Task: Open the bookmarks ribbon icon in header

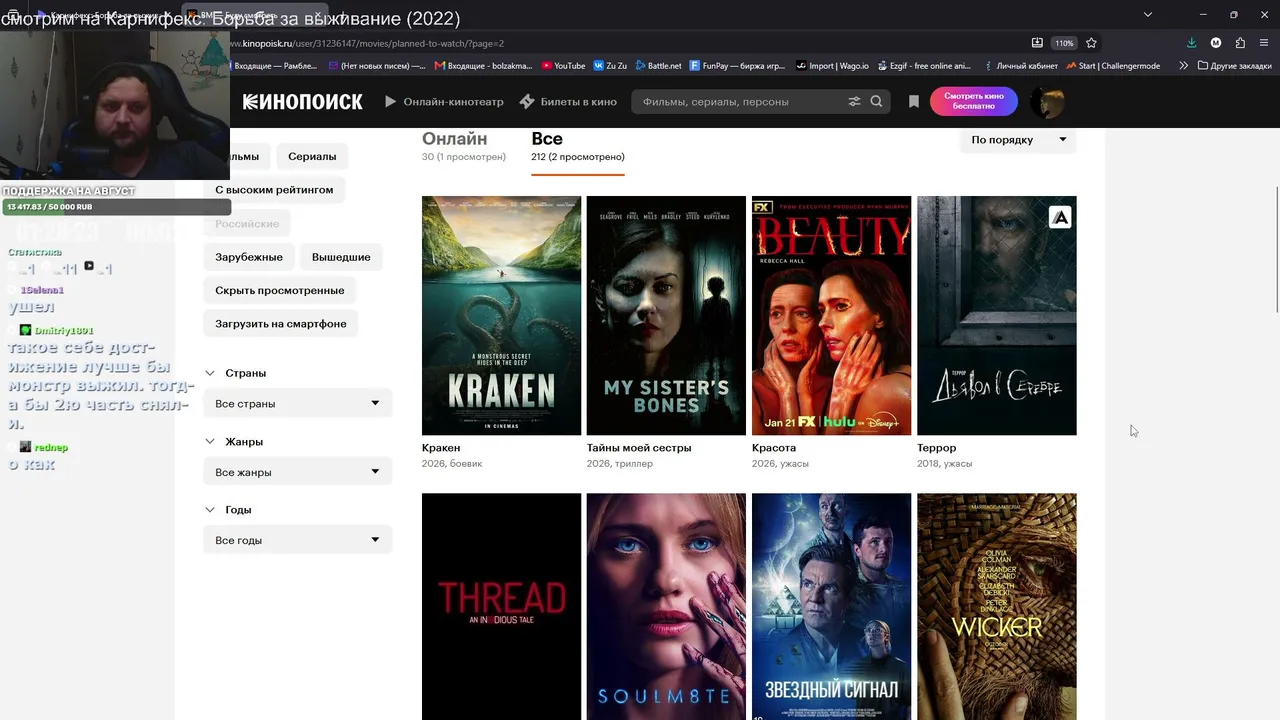Action: [913, 101]
